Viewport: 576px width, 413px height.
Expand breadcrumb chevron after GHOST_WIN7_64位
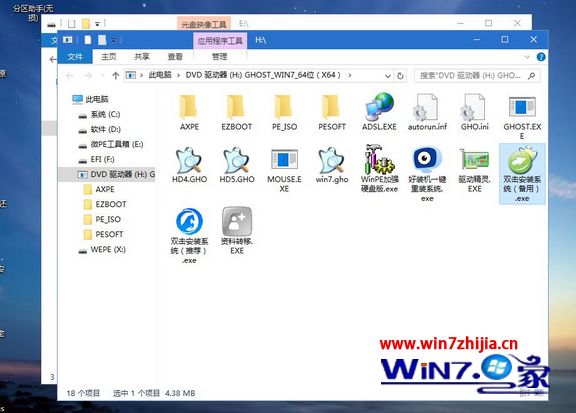350,75
